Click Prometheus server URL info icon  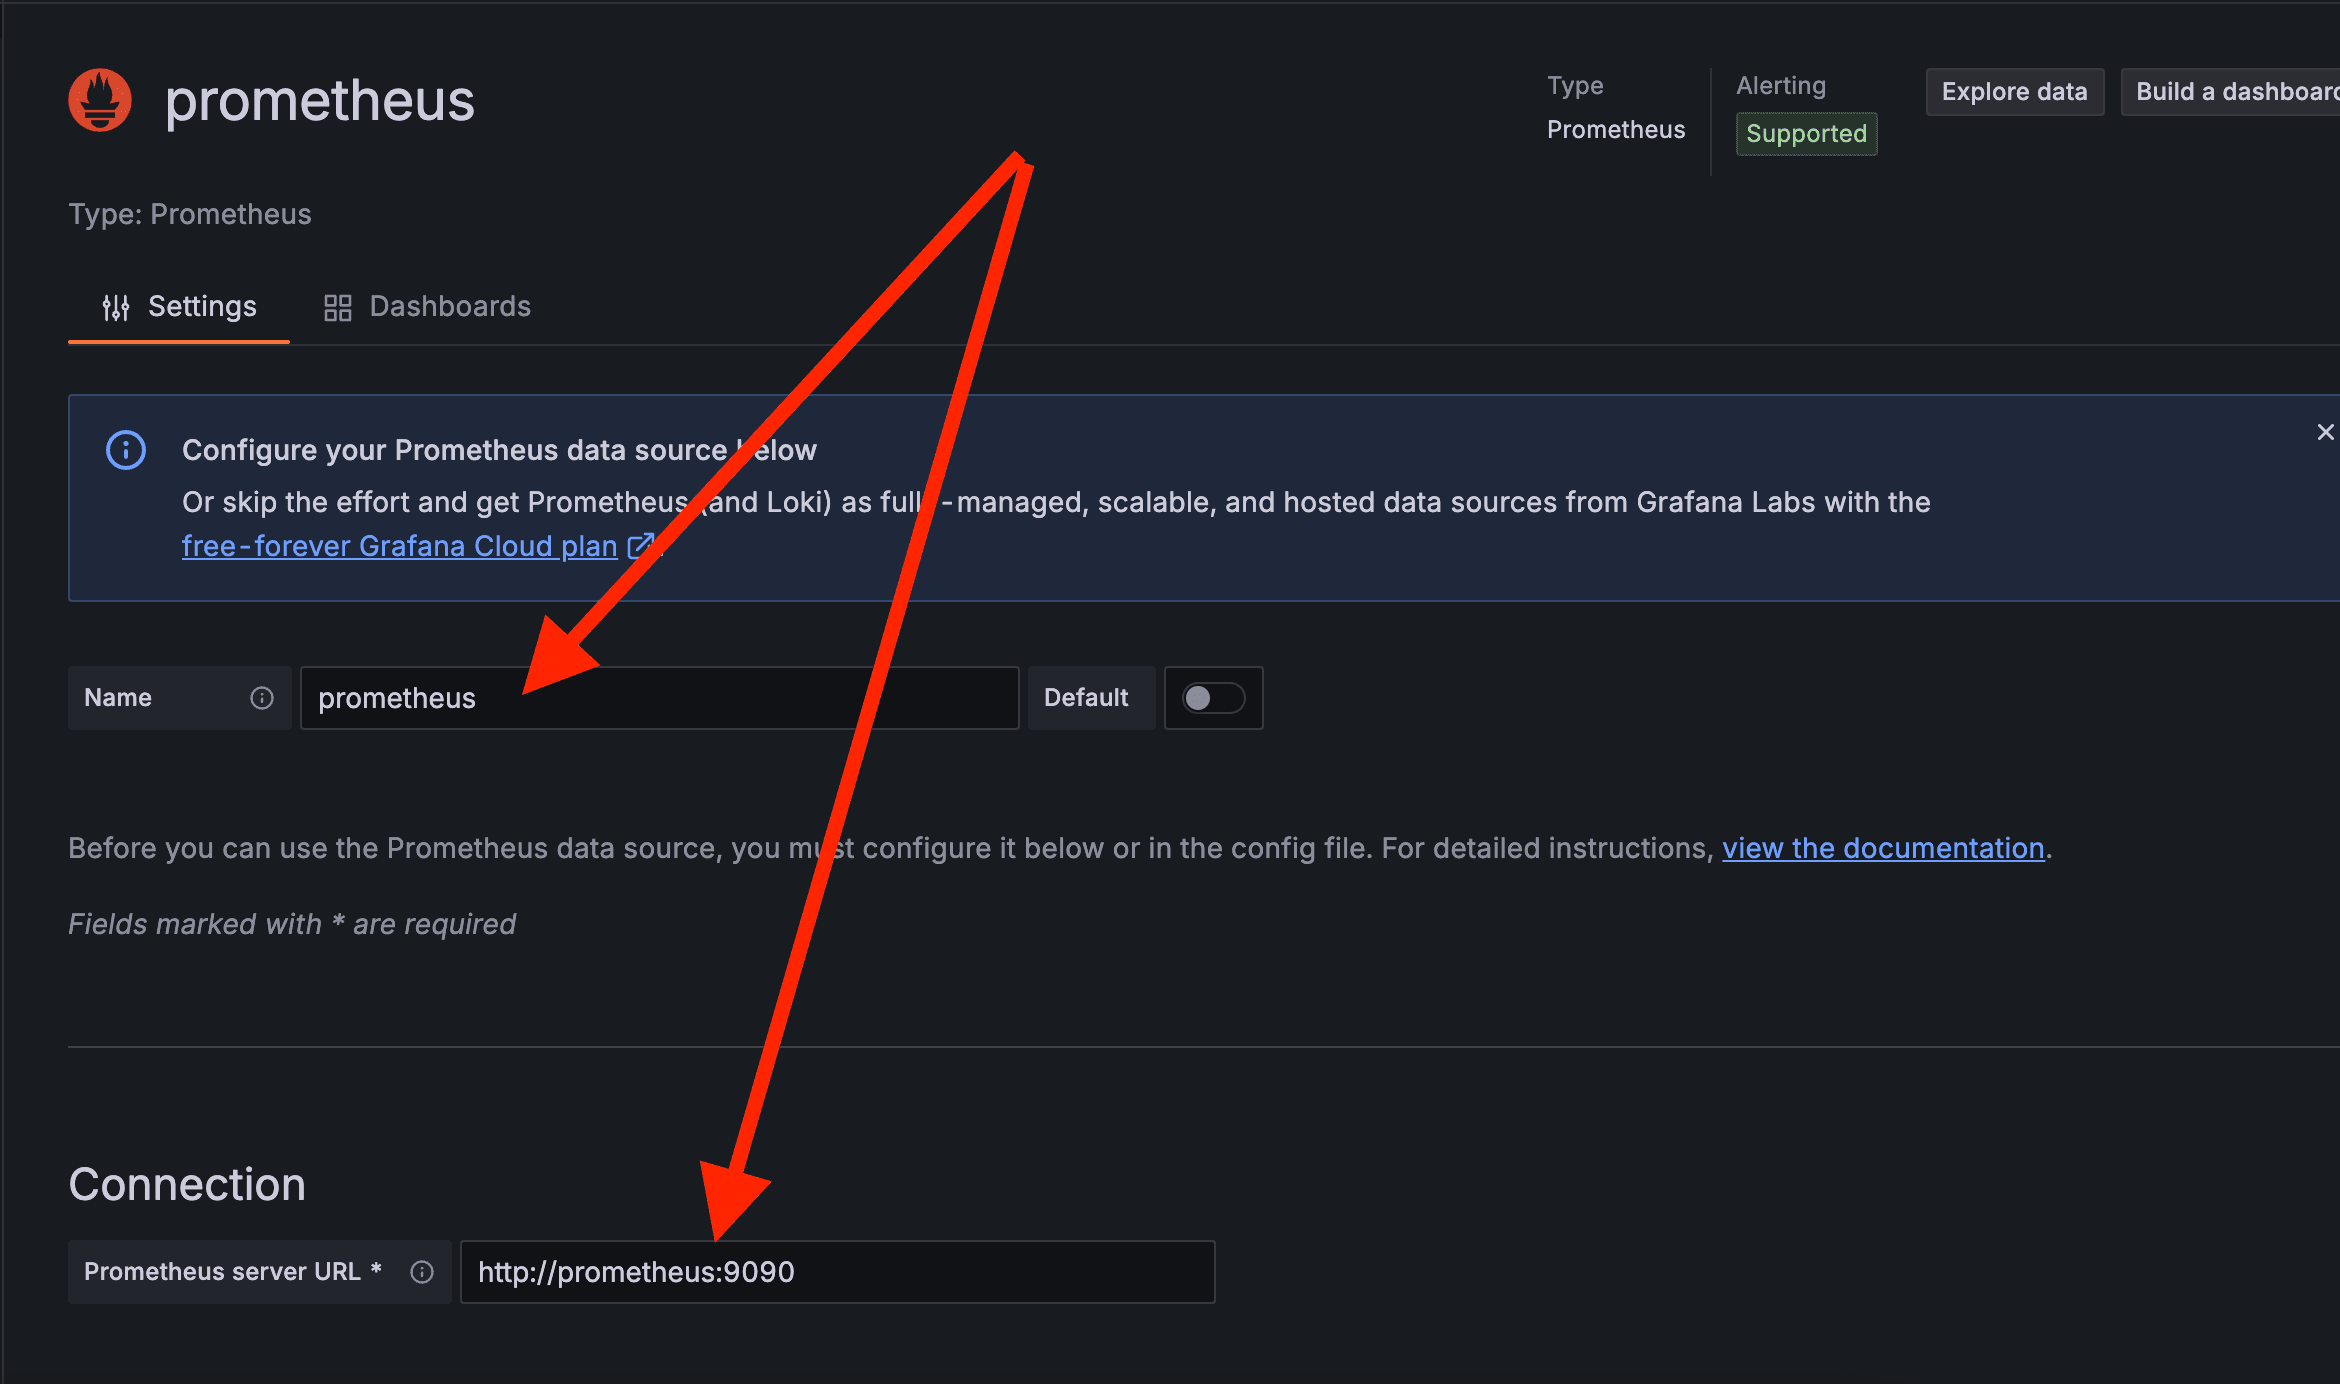tap(422, 1272)
